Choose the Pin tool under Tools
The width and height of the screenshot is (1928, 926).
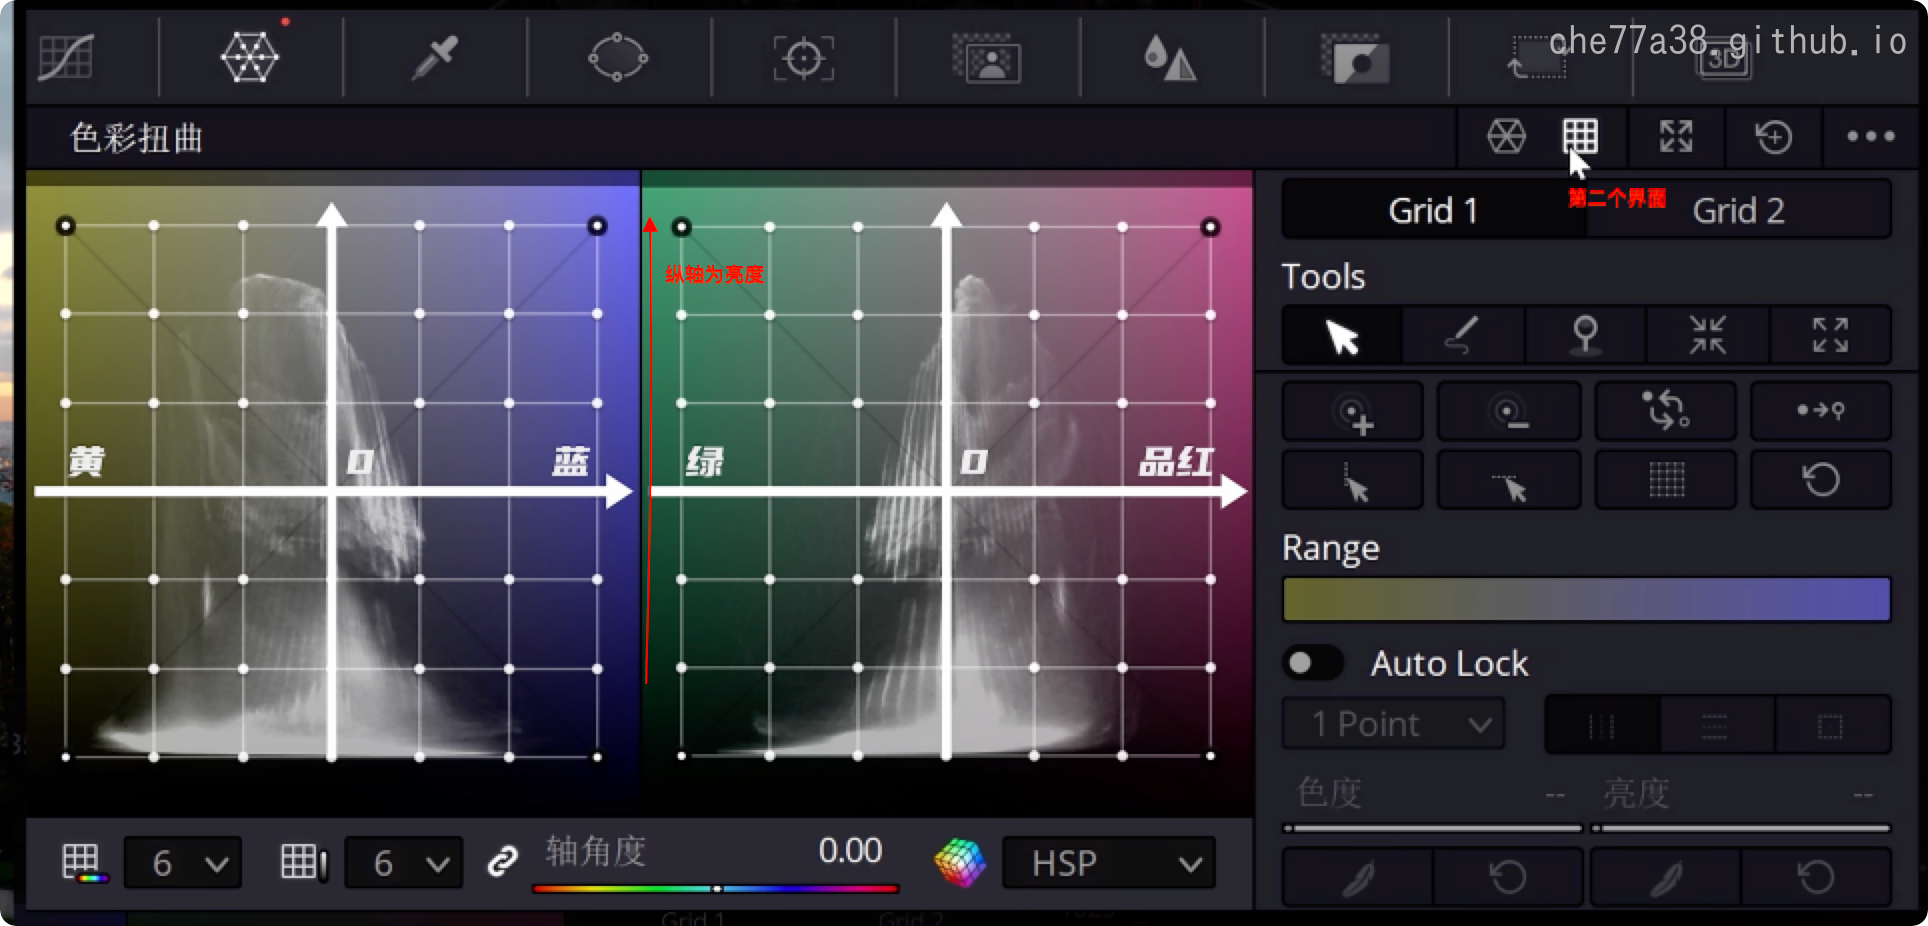pyautogui.click(x=1586, y=335)
